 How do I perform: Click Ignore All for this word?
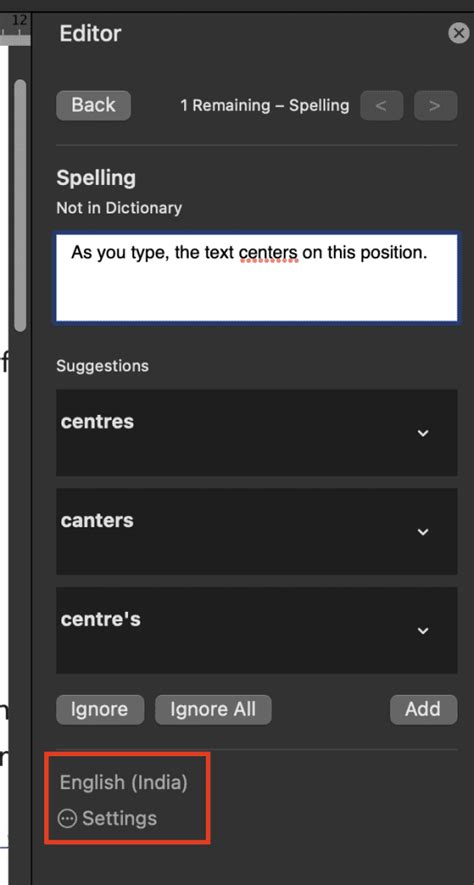point(213,709)
